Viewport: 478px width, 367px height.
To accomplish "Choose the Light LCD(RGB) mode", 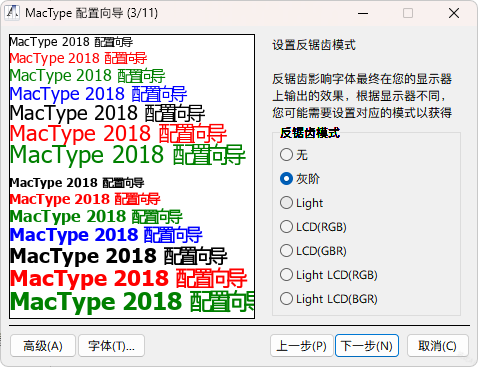I will pyautogui.click(x=329, y=275).
